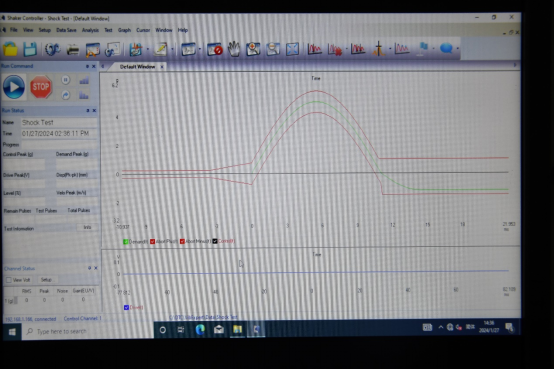Close the Channel Status panel
The image size is (554, 370).
96,268
